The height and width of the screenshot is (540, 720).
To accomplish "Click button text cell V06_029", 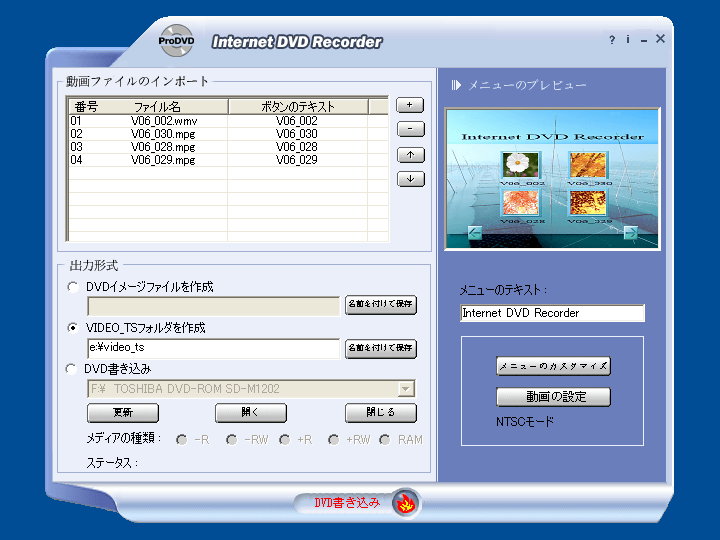I will pyautogui.click(x=297, y=160).
